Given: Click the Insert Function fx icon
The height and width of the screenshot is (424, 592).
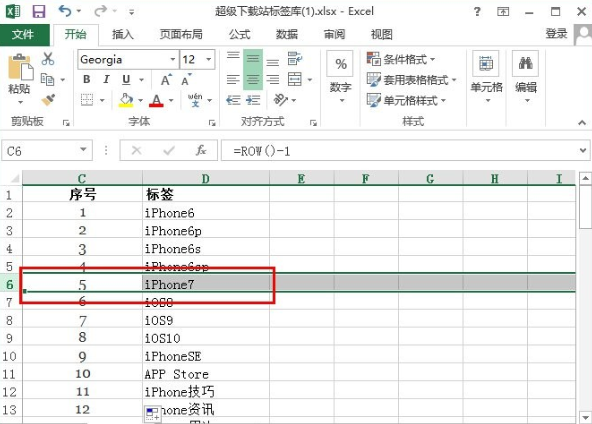Looking at the screenshot, I should tap(201, 150).
